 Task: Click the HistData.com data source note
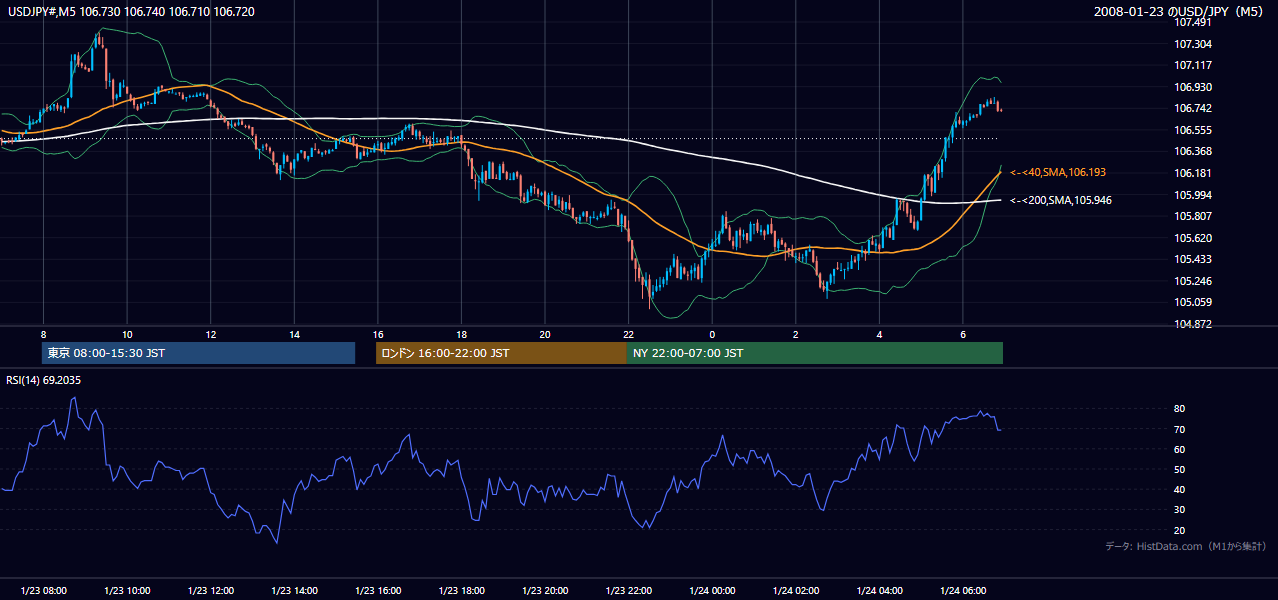[x=1185, y=546]
